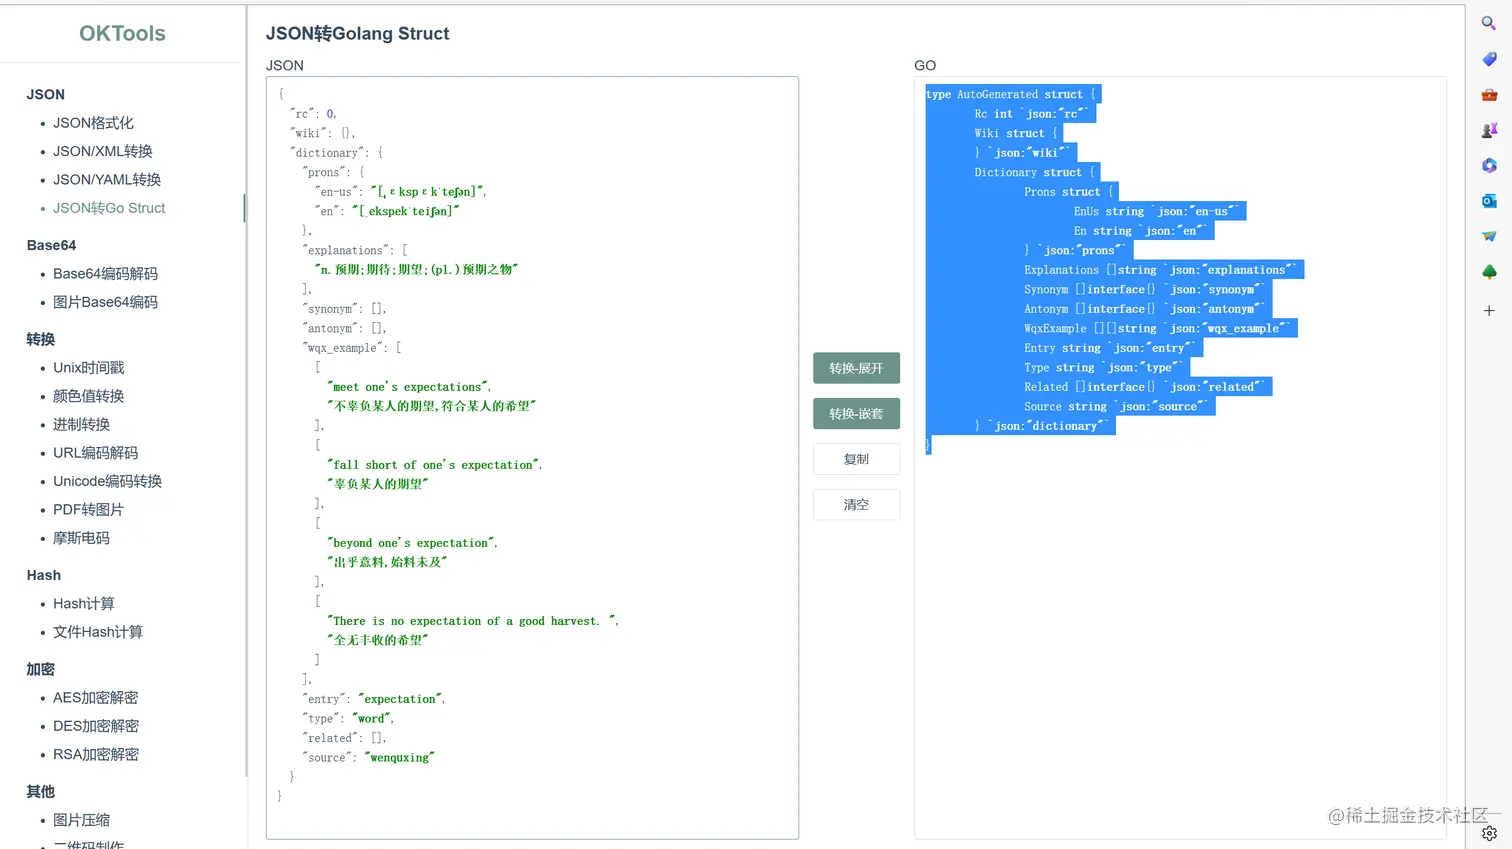Screen dimensions: 1512x849
Task: Add a sidebar app with plus icon
Action: tap(1489, 311)
